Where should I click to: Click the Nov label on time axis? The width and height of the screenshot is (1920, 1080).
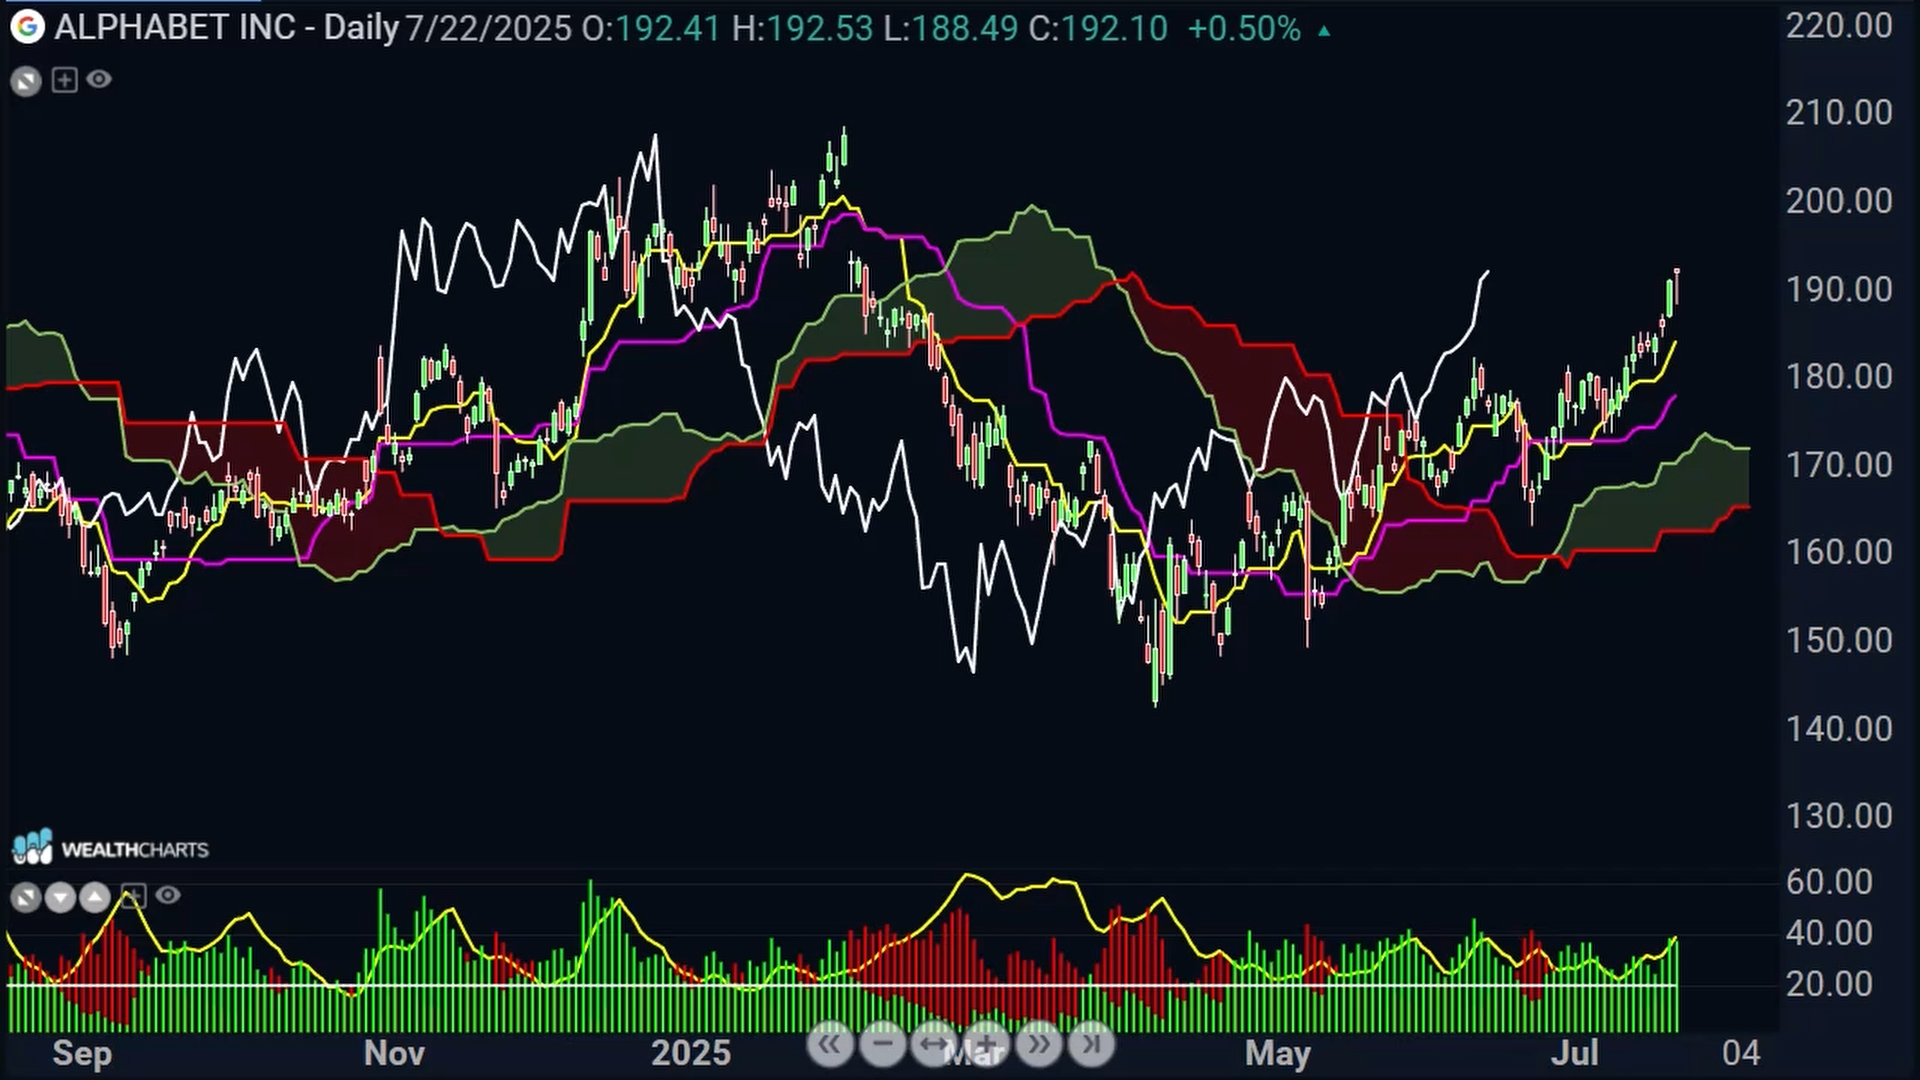click(x=394, y=1053)
